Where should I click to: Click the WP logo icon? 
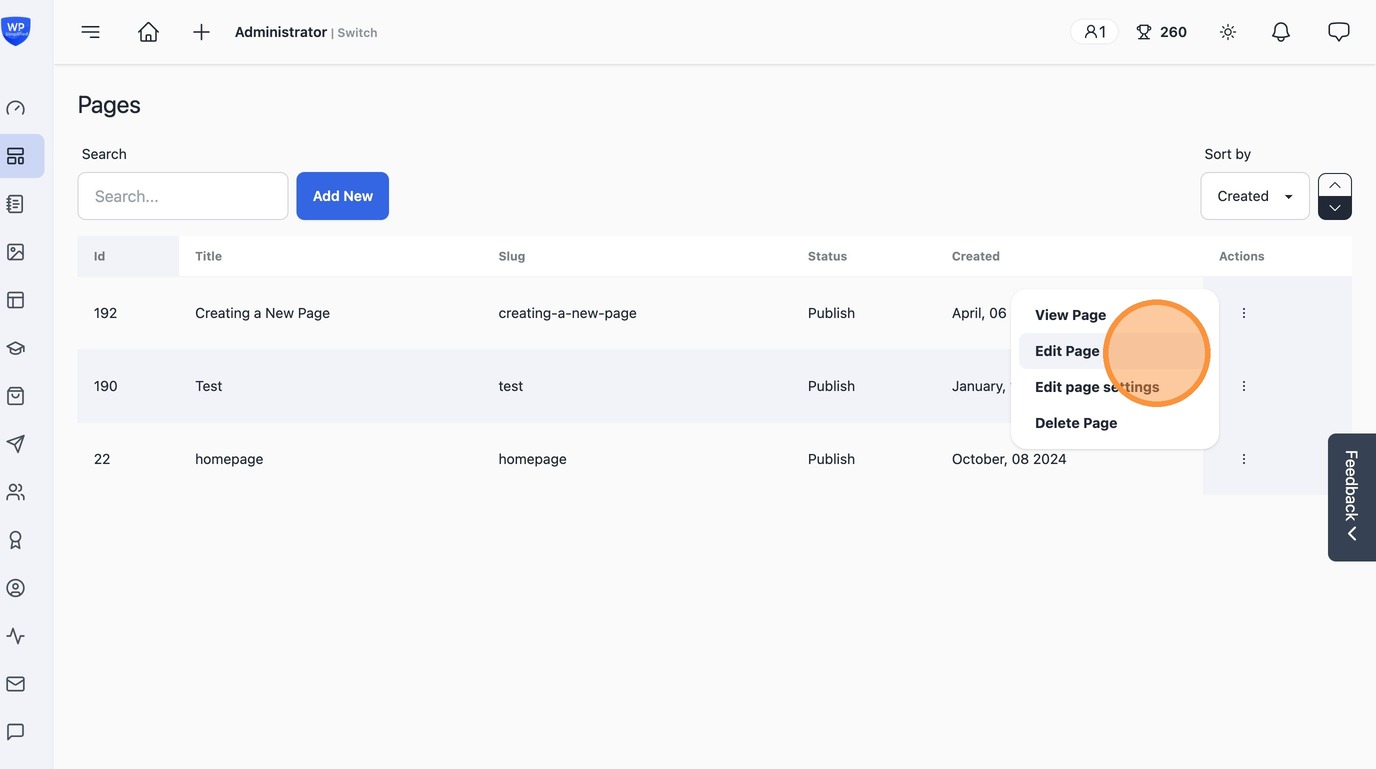(16, 31)
